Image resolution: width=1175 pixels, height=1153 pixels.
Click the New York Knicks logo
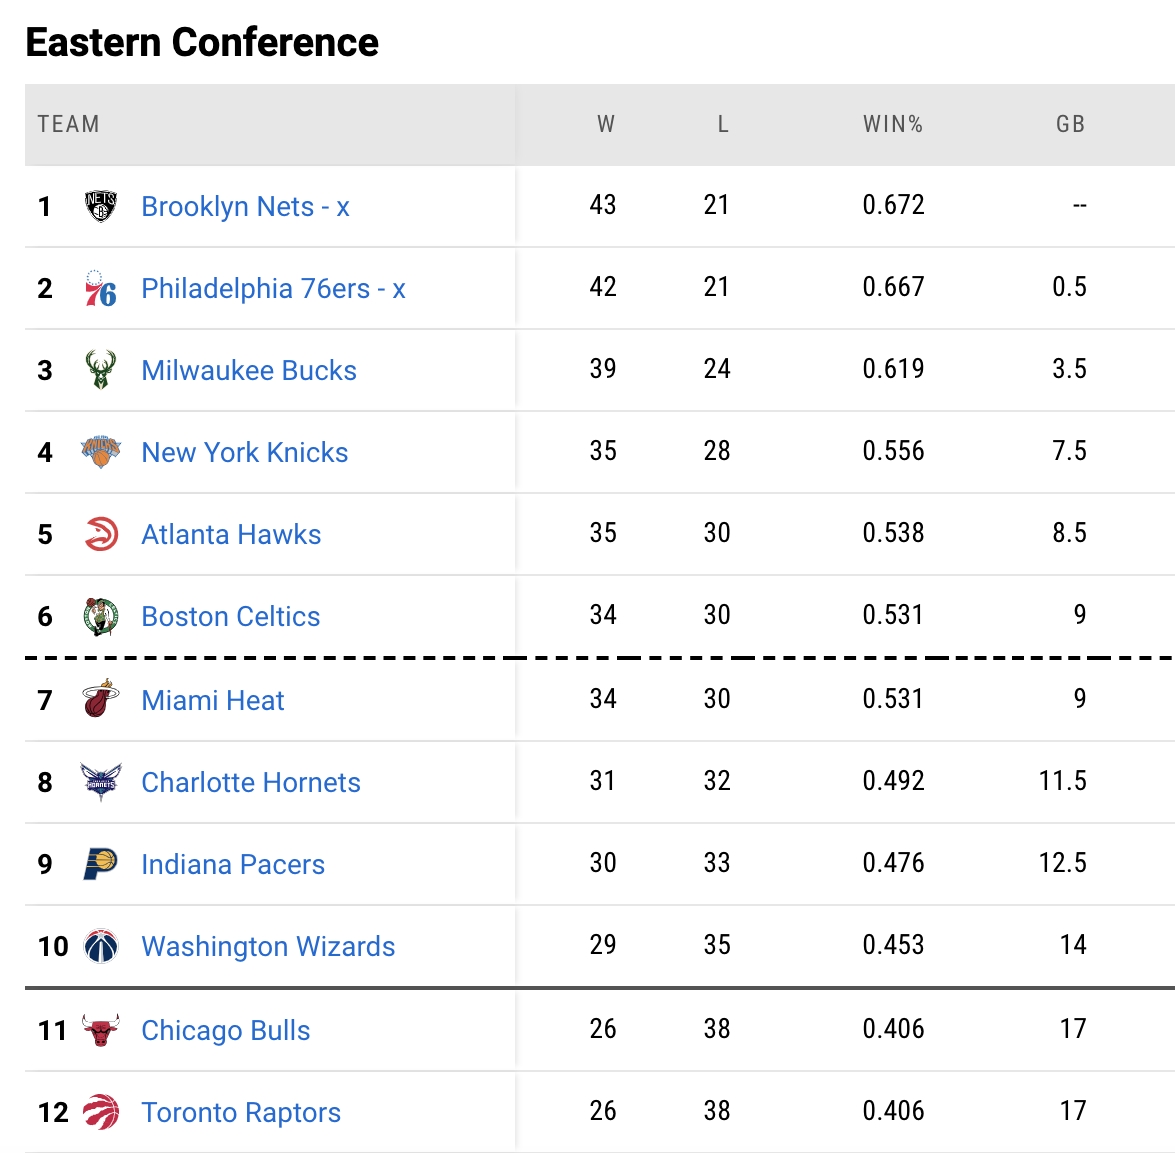click(x=100, y=452)
